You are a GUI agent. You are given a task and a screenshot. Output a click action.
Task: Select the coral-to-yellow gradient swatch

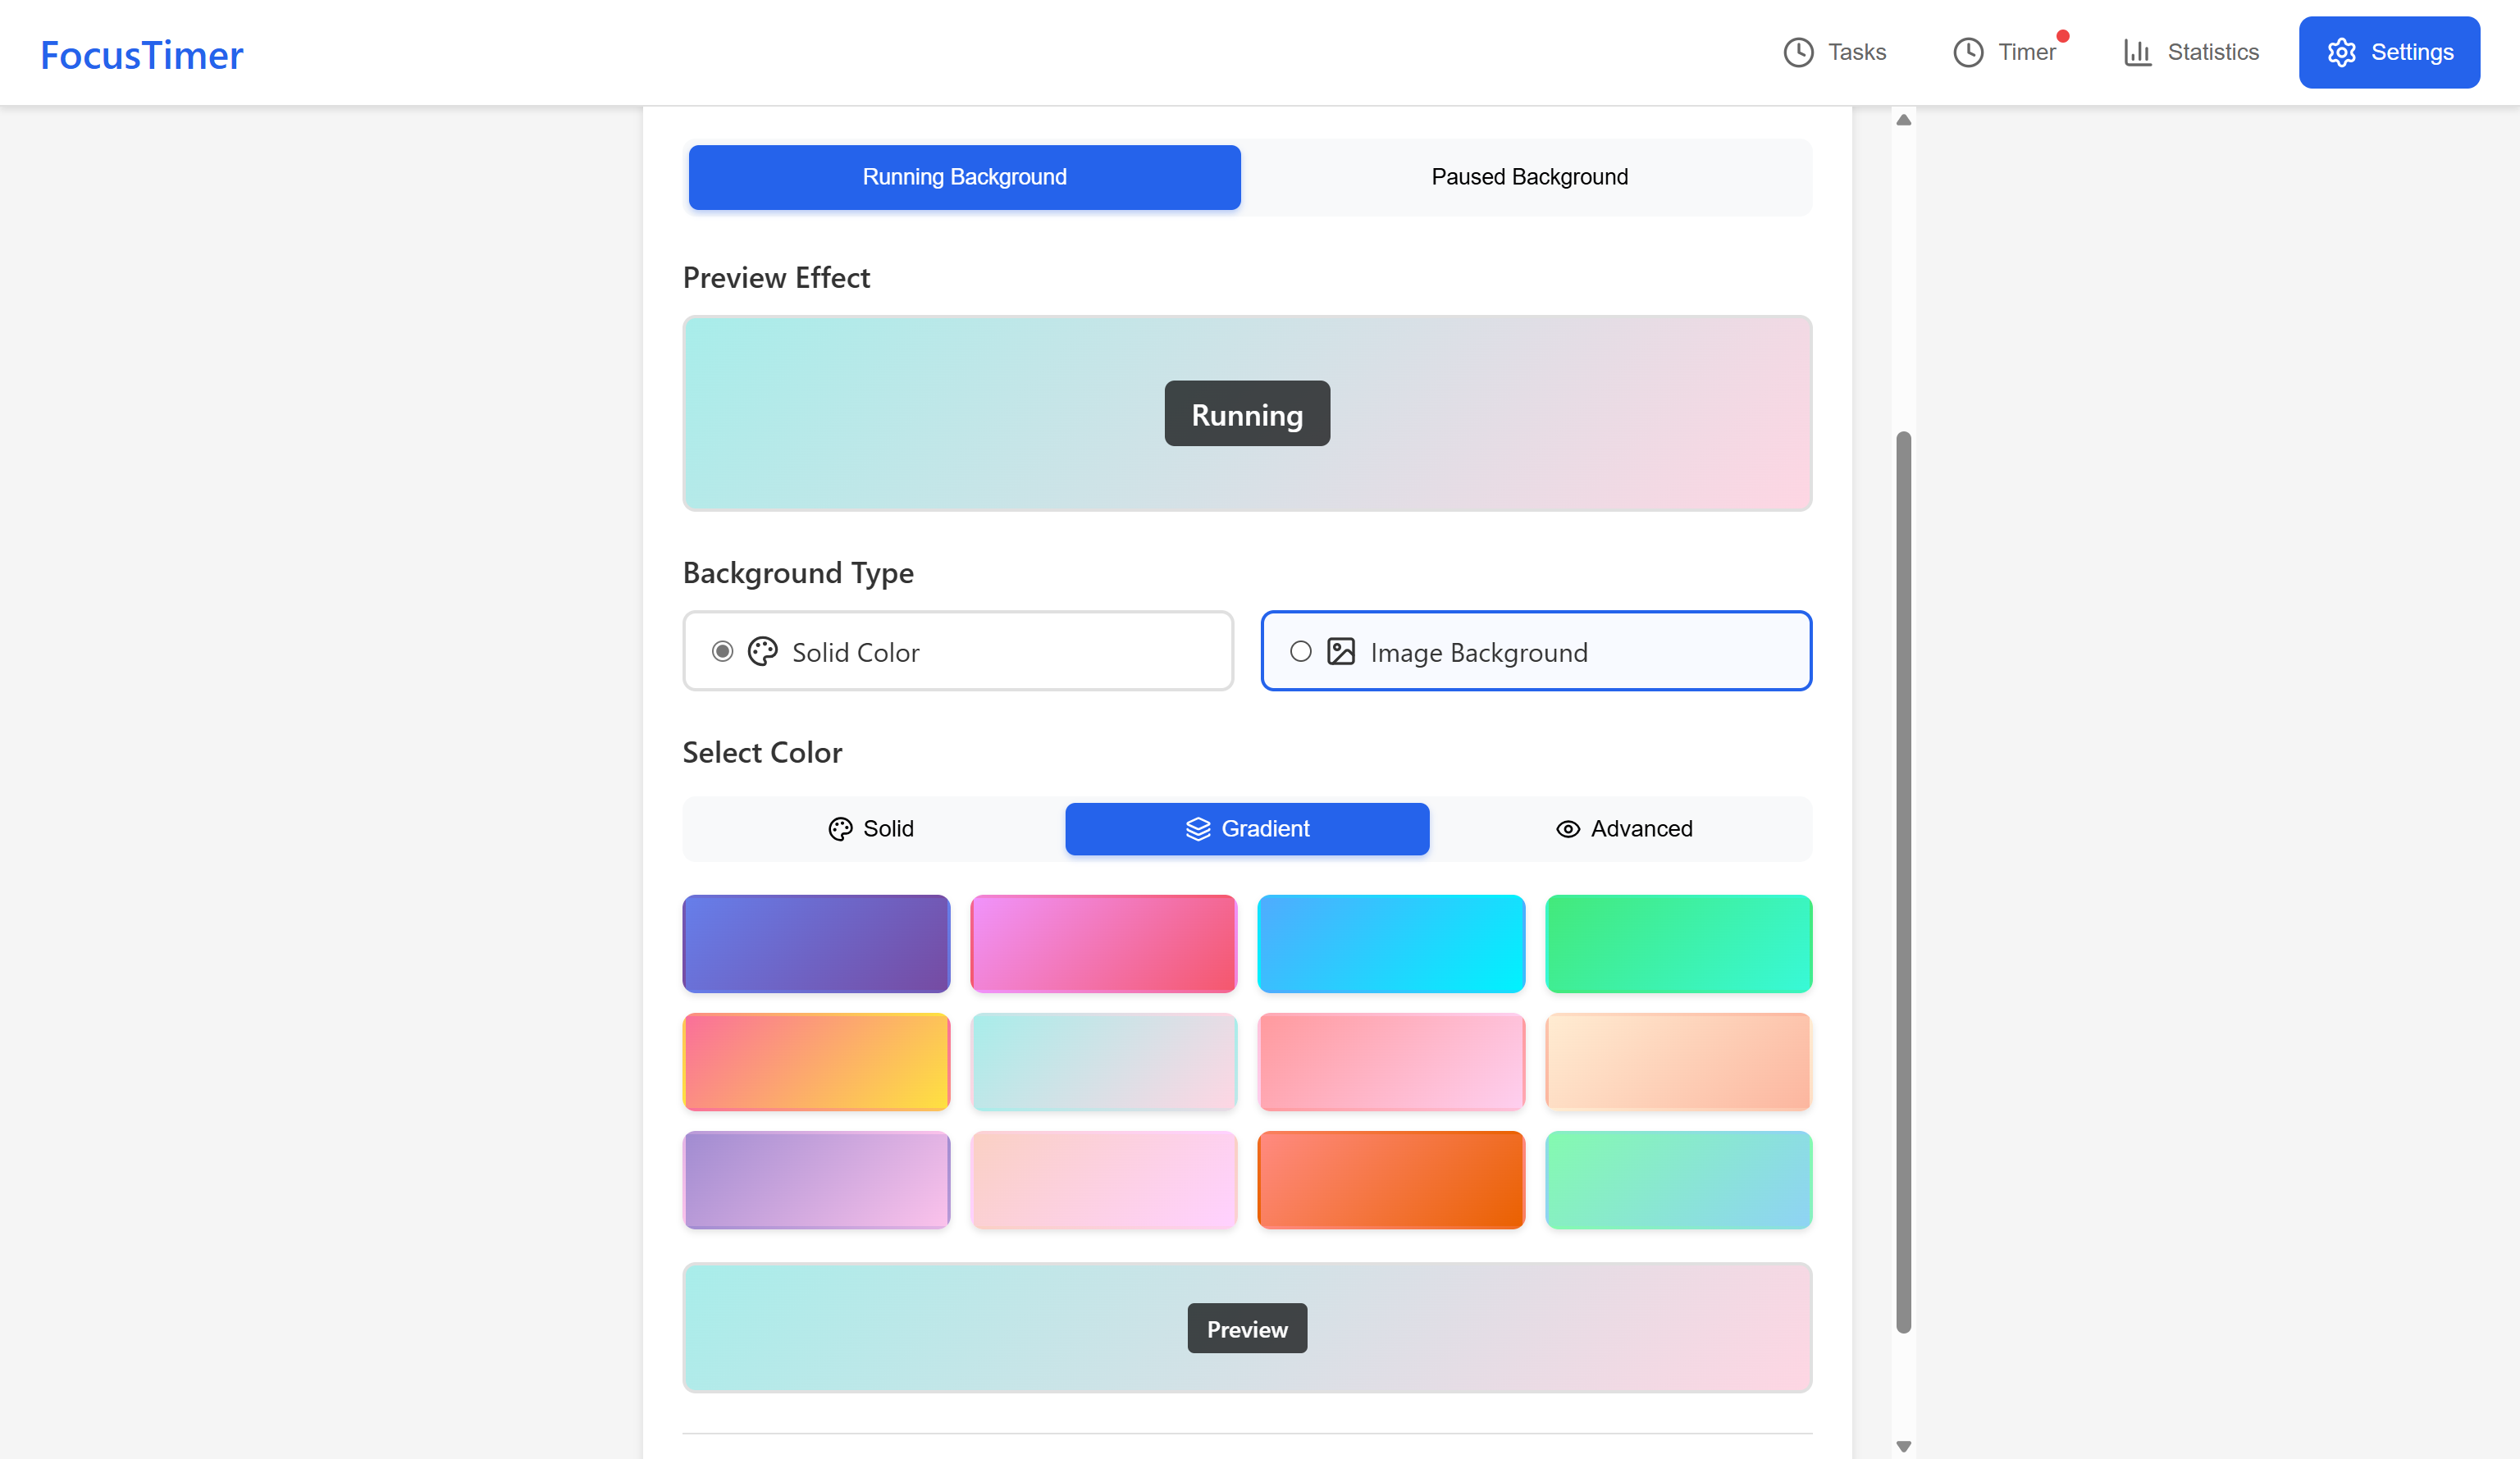click(x=816, y=1062)
